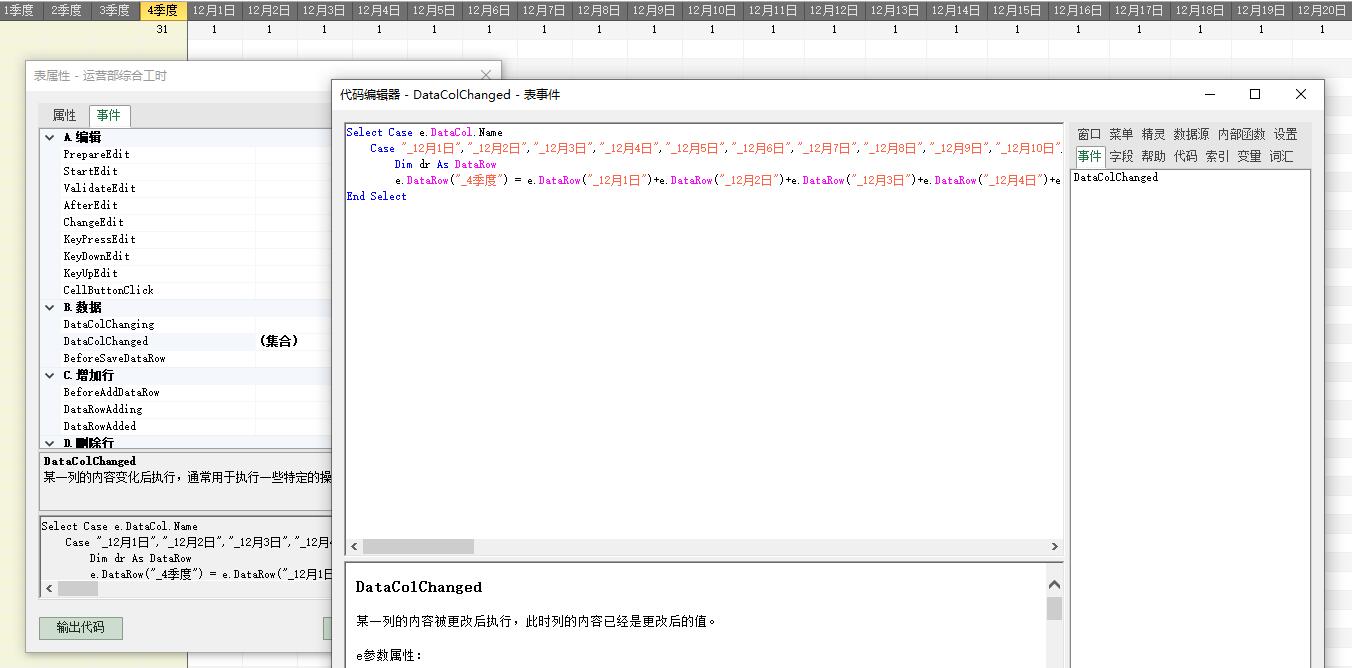Switch to the 属性 tab in table properties
1352x668 pixels.
(x=64, y=115)
